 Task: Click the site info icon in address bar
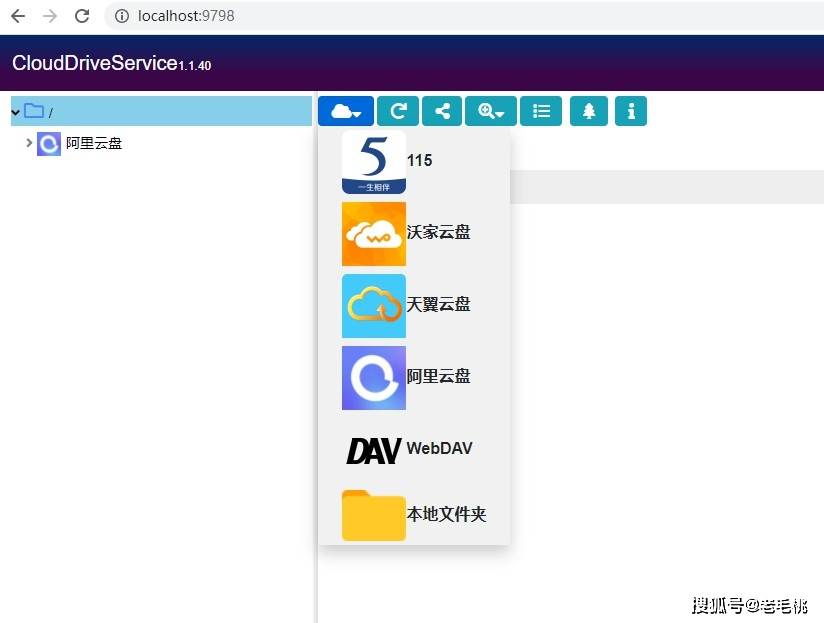pyautogui.click(x=121, y=16)
